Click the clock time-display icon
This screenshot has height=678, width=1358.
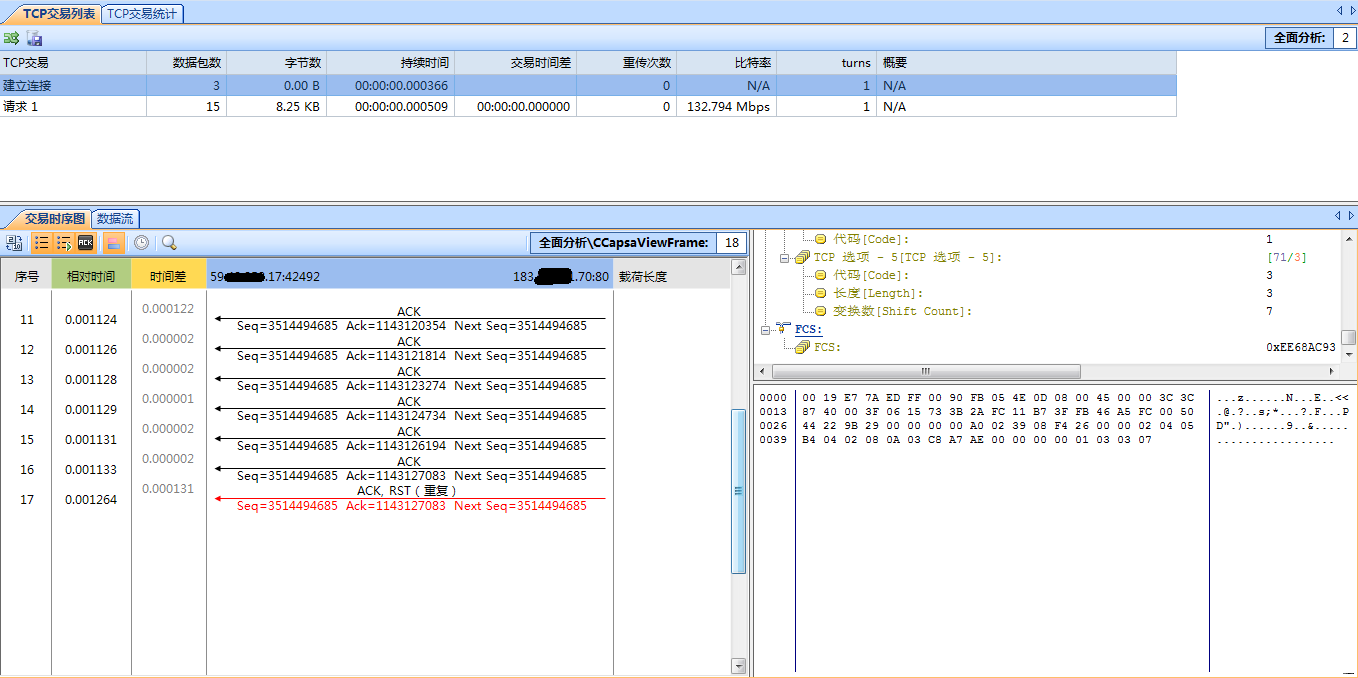(x=142, y=242)
